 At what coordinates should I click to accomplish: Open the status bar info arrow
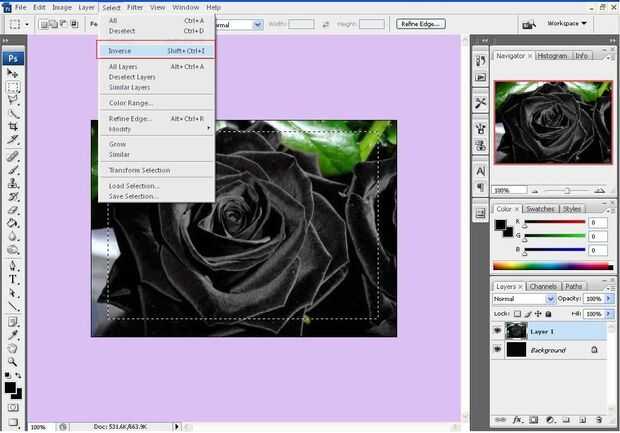(x=177, y=427)
